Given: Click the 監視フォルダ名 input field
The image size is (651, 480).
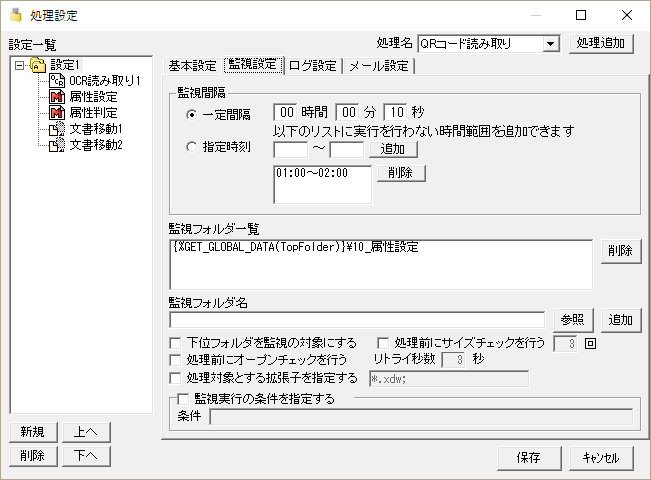Looking at the screenshot, I should pyautogui.click(x=357, y=320).
